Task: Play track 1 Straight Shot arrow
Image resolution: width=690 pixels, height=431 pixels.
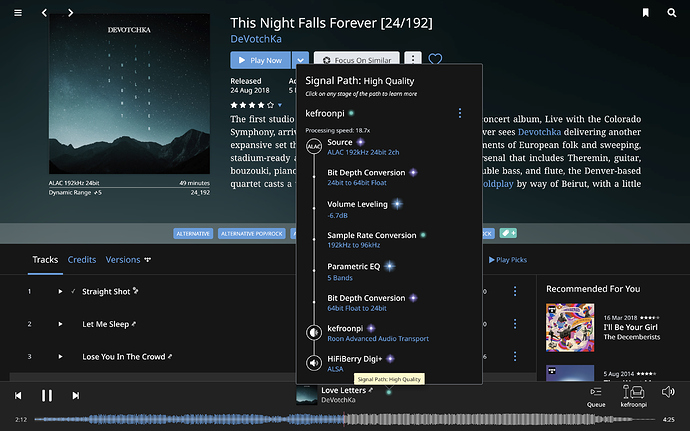Action: [x=60, y=291]
